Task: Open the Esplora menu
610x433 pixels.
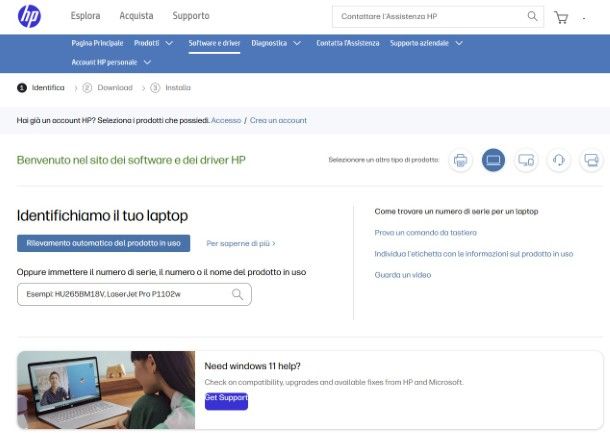Action: [x=85, y=16]
